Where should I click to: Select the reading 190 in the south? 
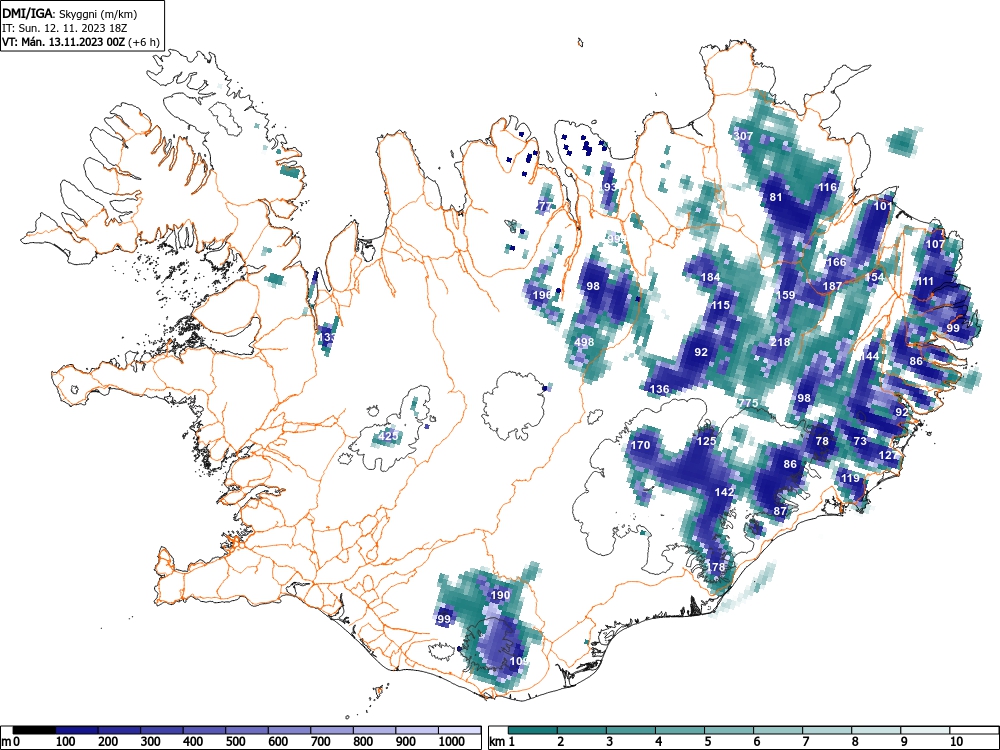click(500, 595)
